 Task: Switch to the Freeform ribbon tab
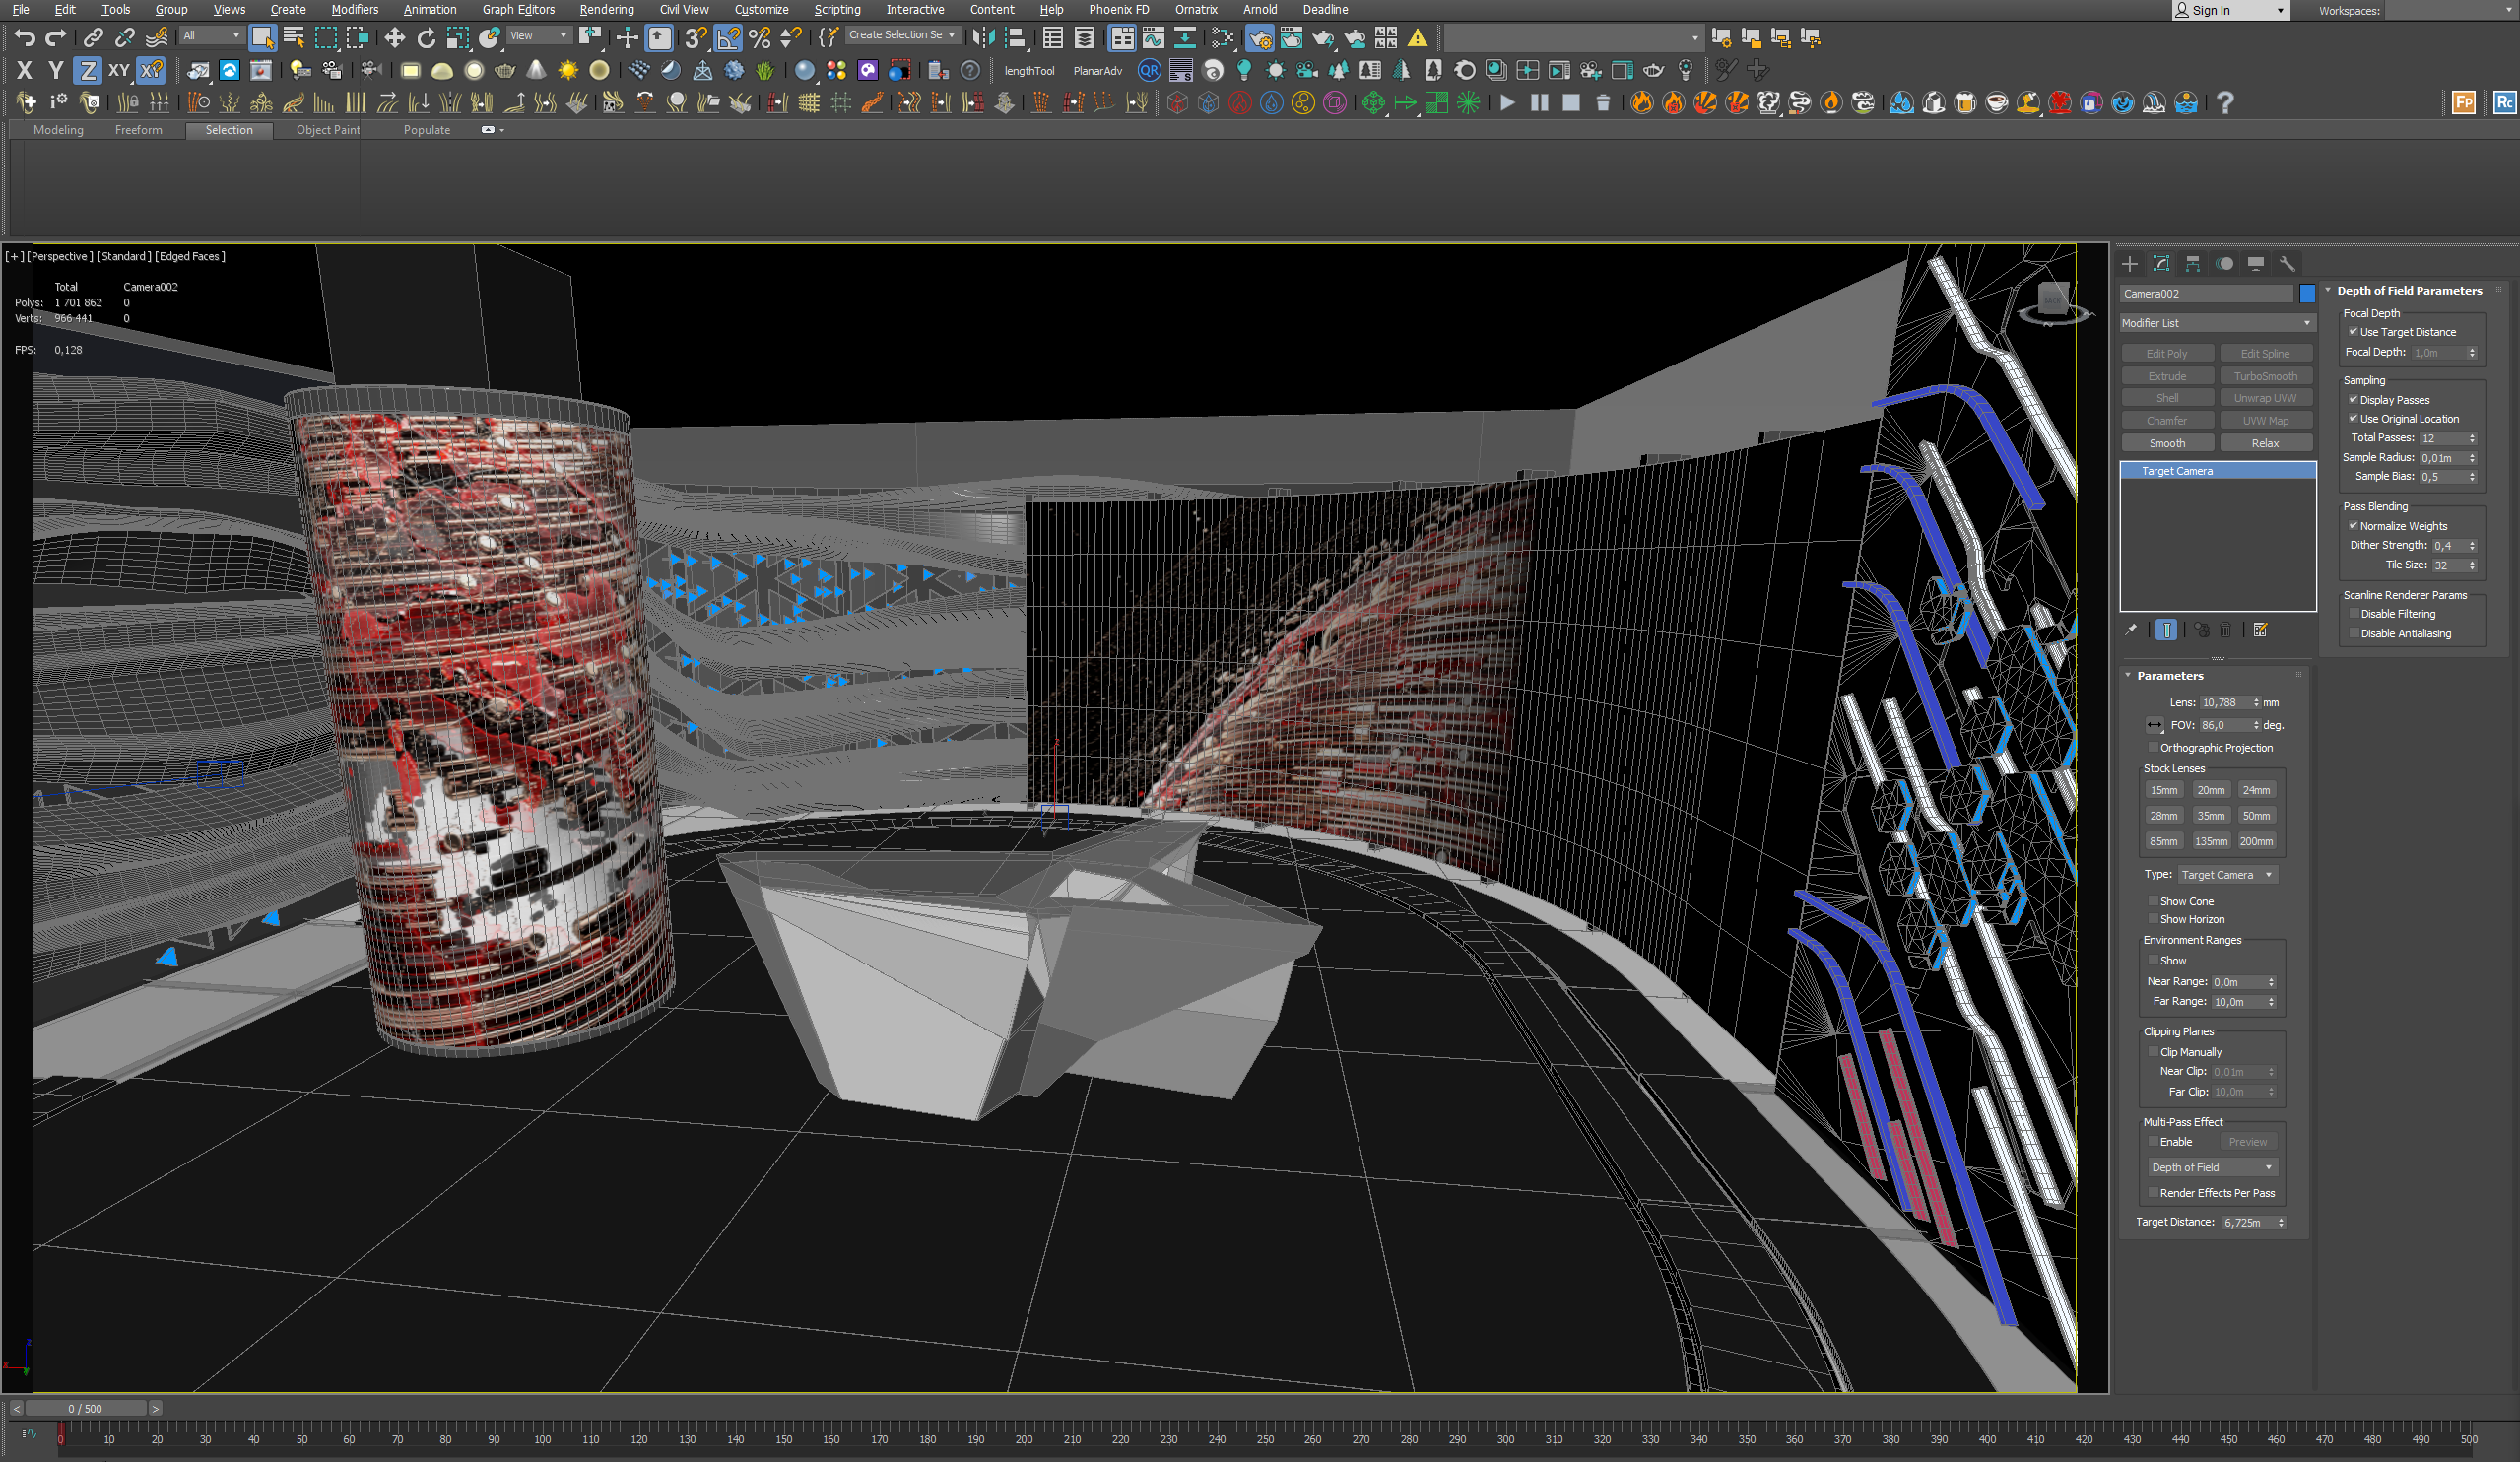[x=138, y=130]
